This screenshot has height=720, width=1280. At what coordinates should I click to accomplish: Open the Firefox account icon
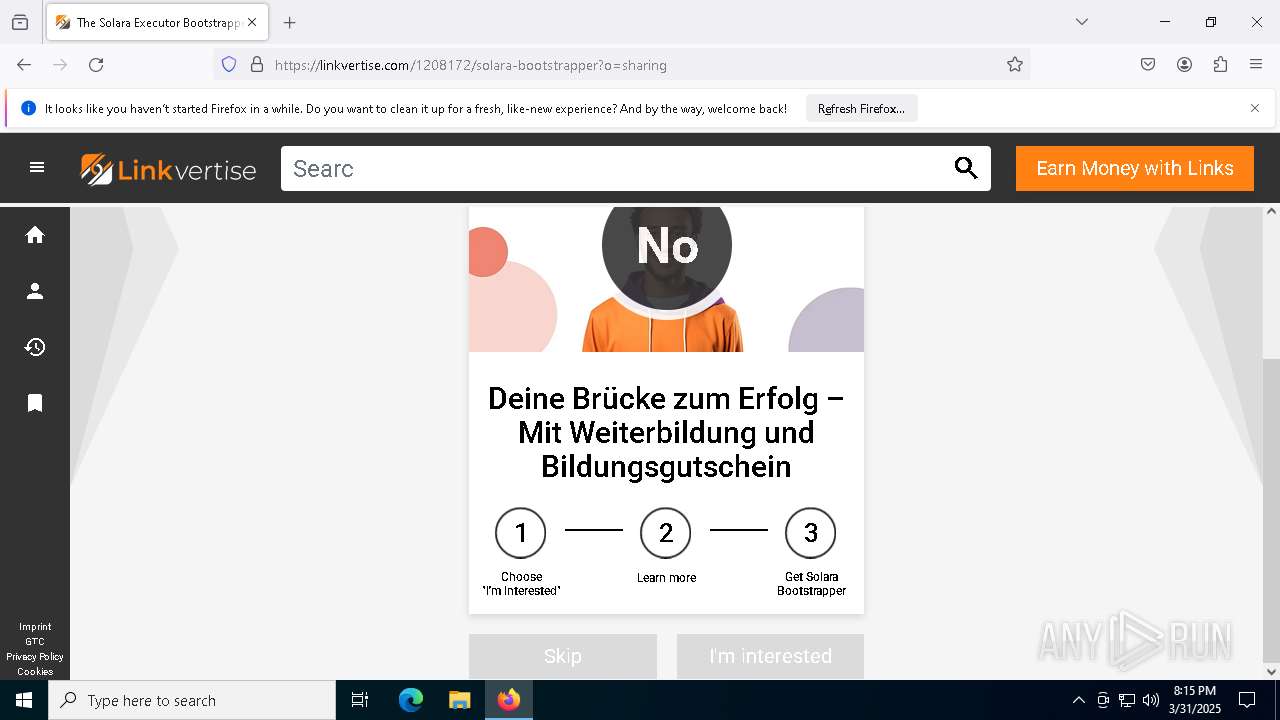point(1184,65)
